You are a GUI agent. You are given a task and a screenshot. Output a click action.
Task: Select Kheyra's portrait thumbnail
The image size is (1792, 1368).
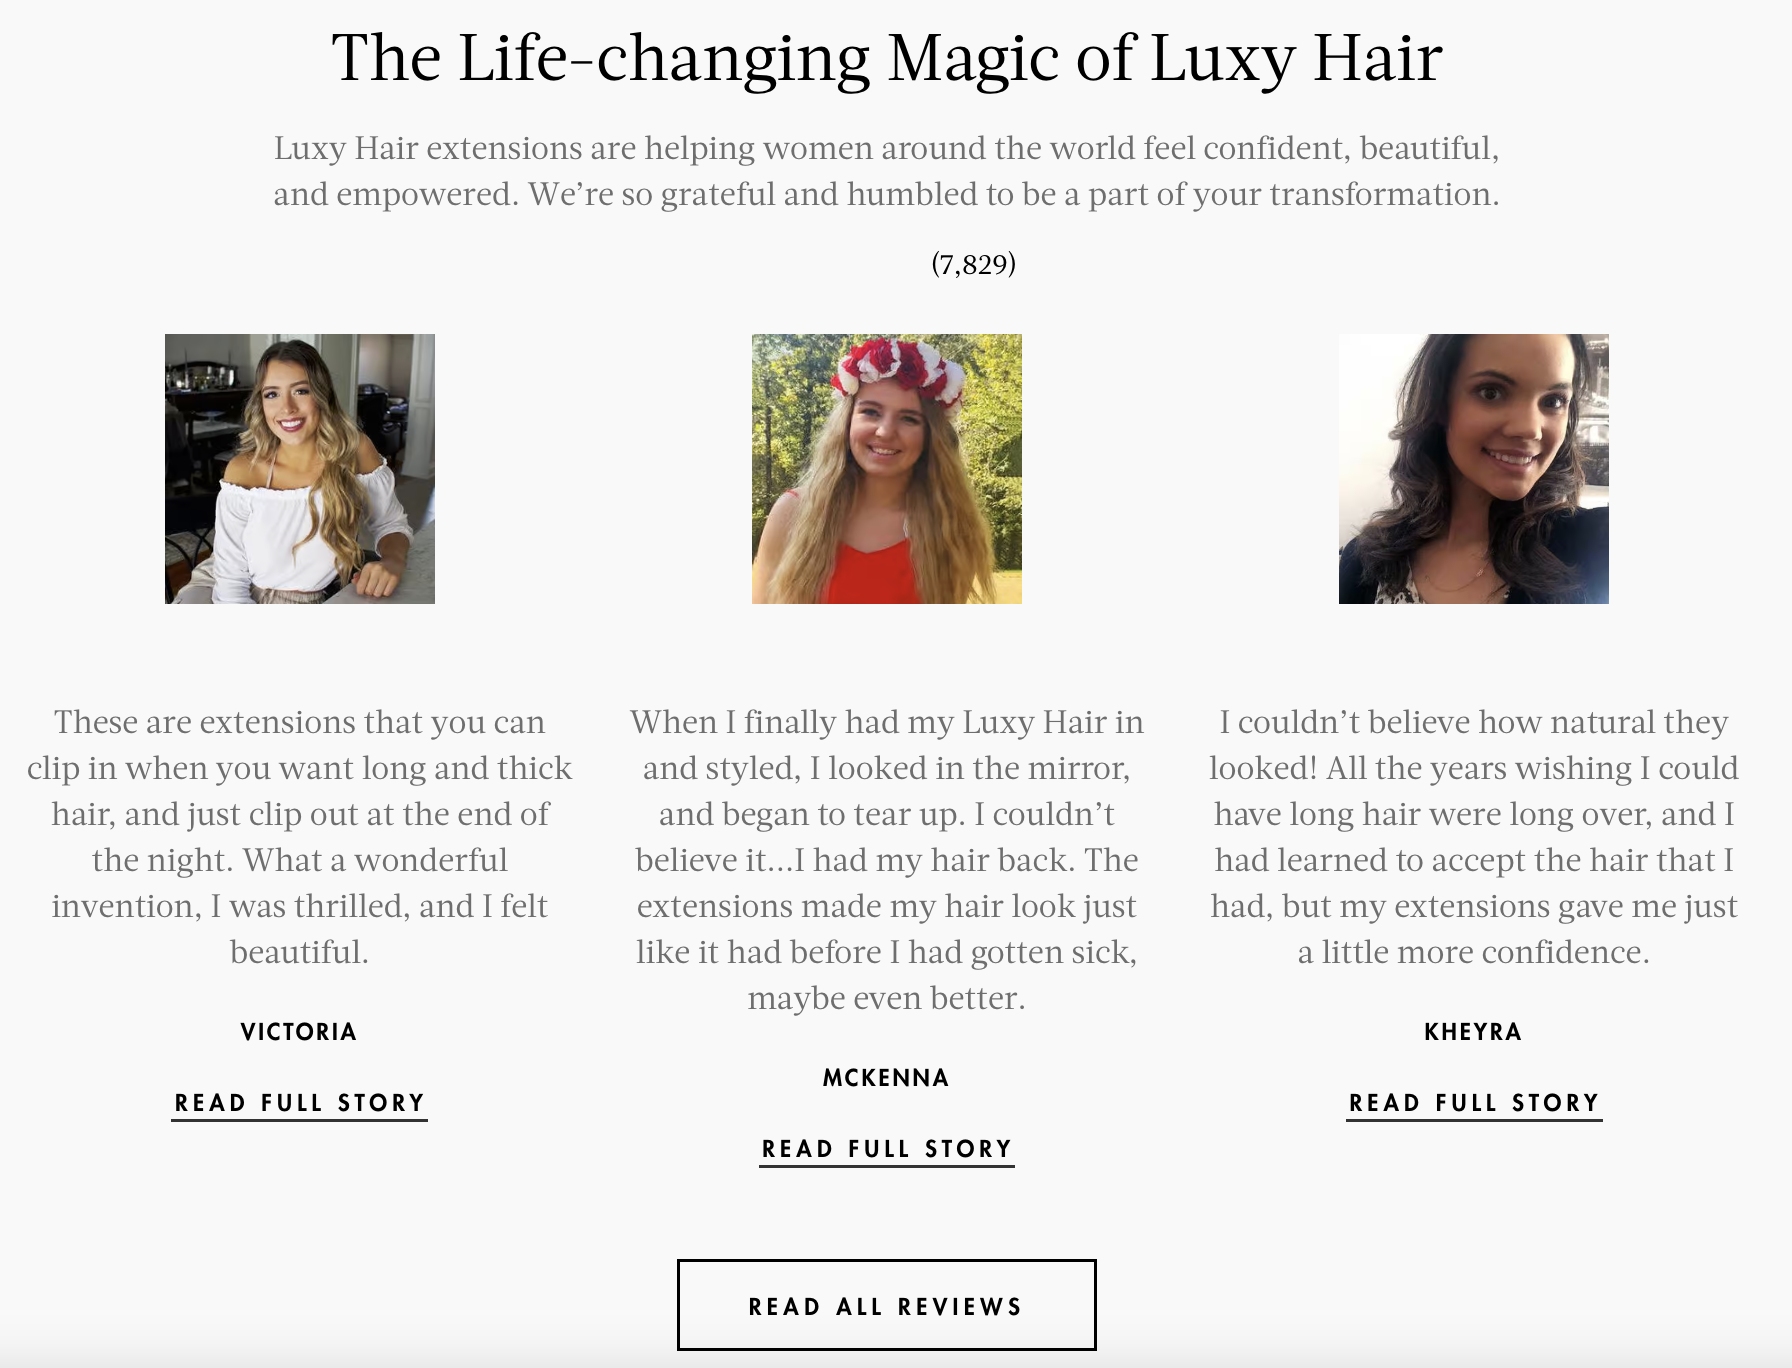[x=1474, y=469]
